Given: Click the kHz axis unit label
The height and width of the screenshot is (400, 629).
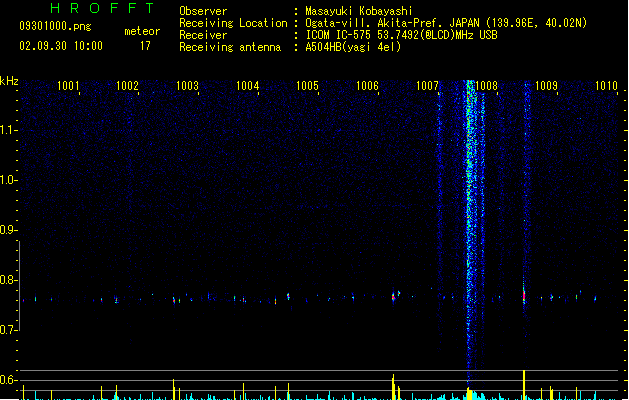Looking at the screenshot, I should [9, 81].
